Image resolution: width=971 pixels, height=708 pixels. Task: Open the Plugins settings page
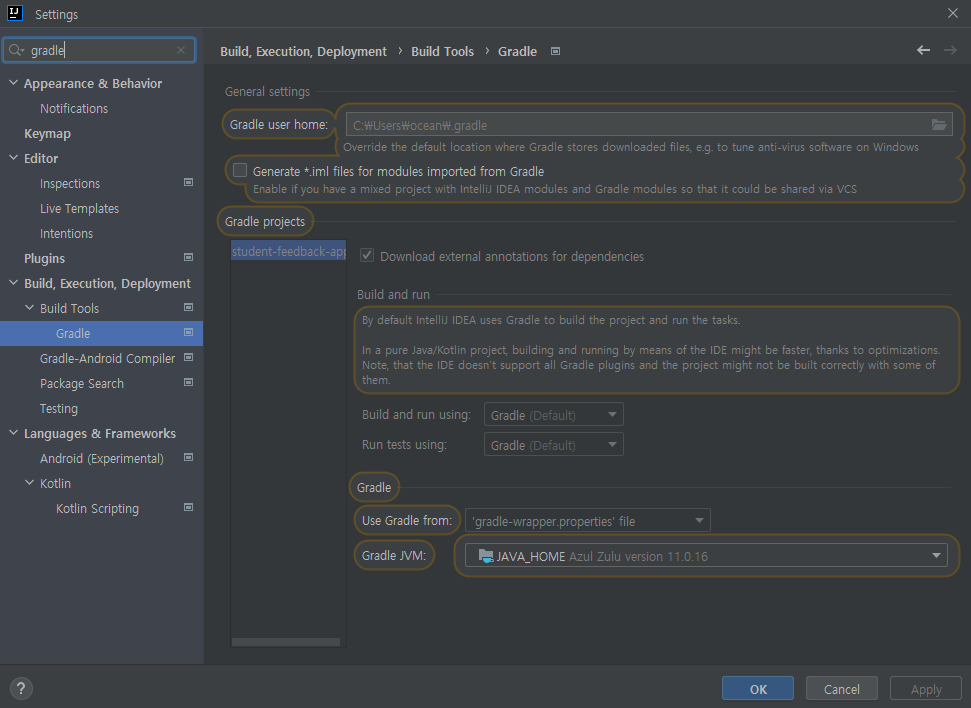pyautogui.click(x=44, y=258)
